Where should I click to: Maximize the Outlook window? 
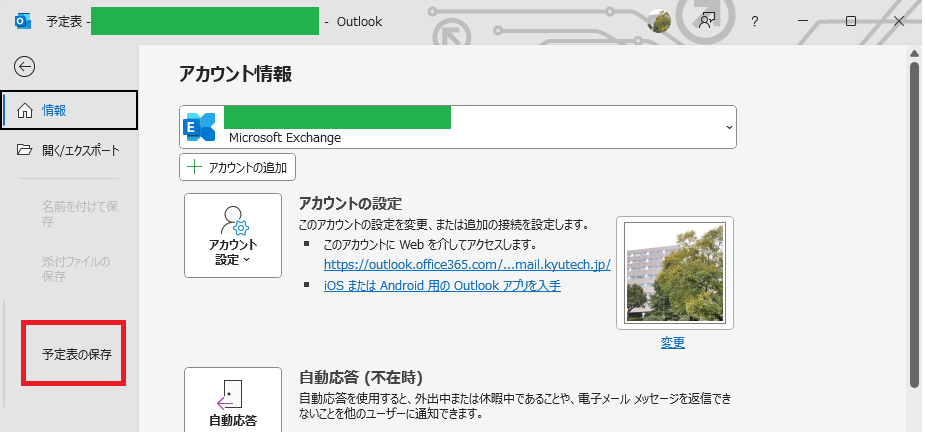(851, 21)
